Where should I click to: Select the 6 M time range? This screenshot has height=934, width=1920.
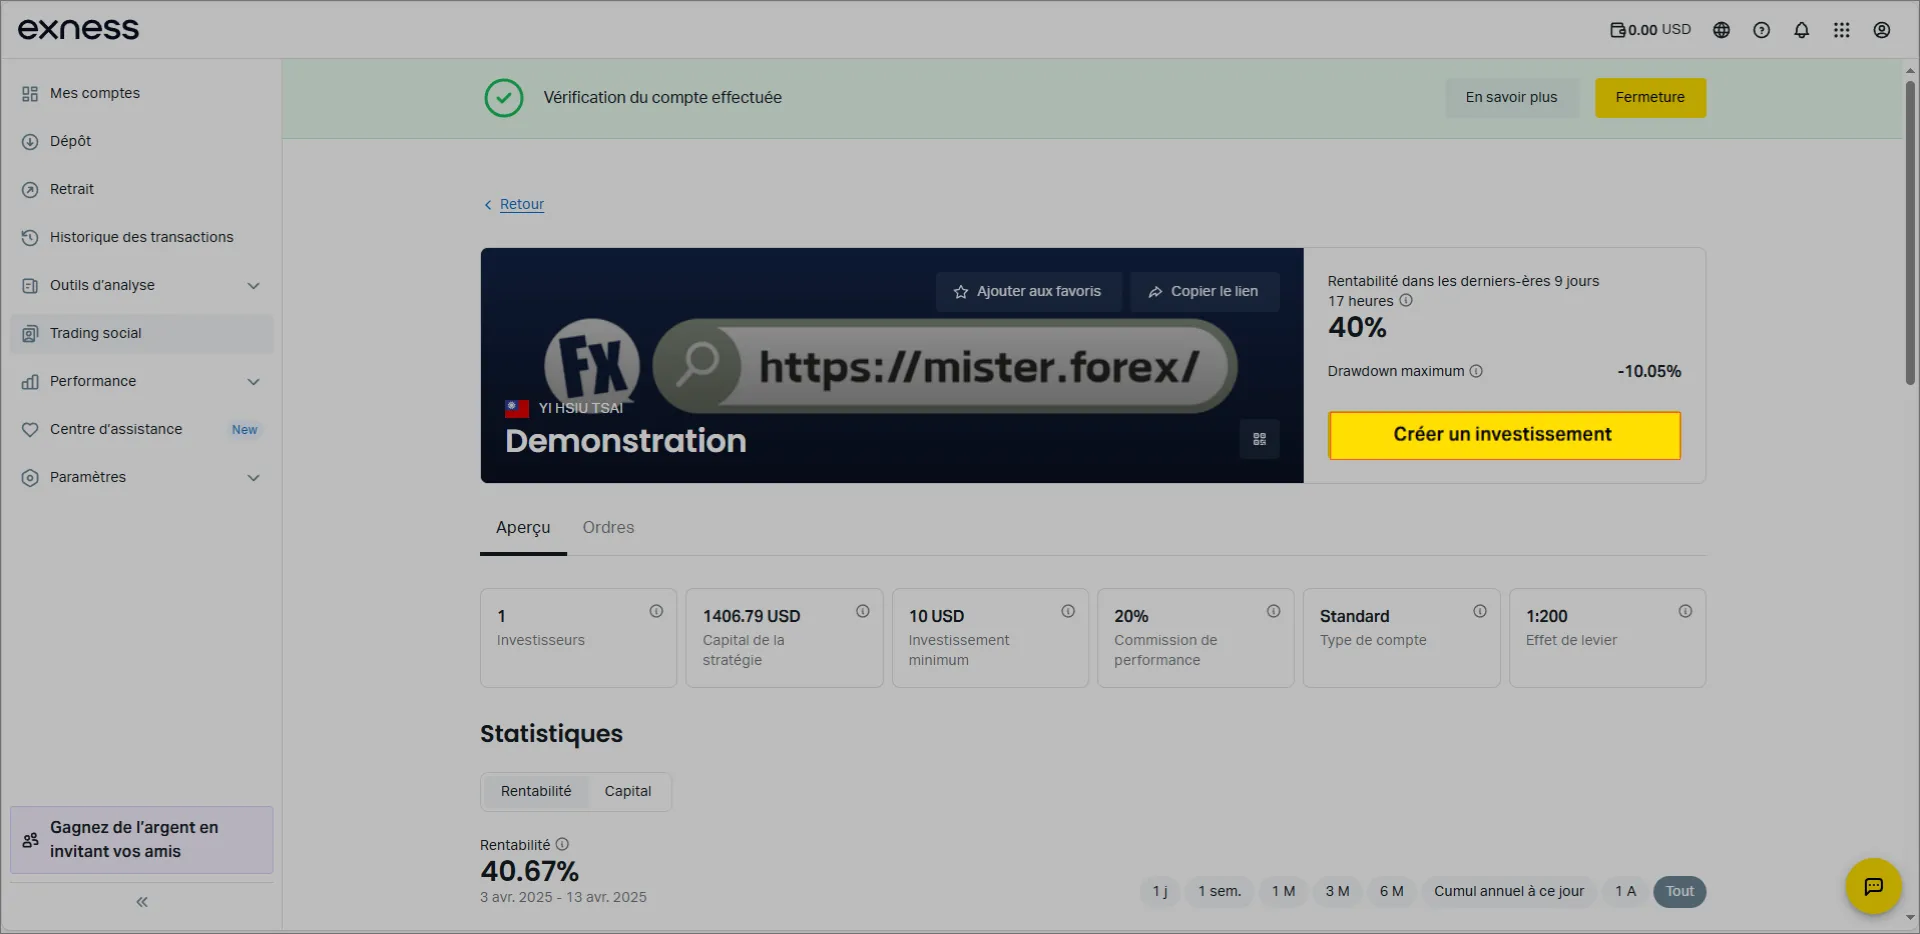[x=1391, y=891]
